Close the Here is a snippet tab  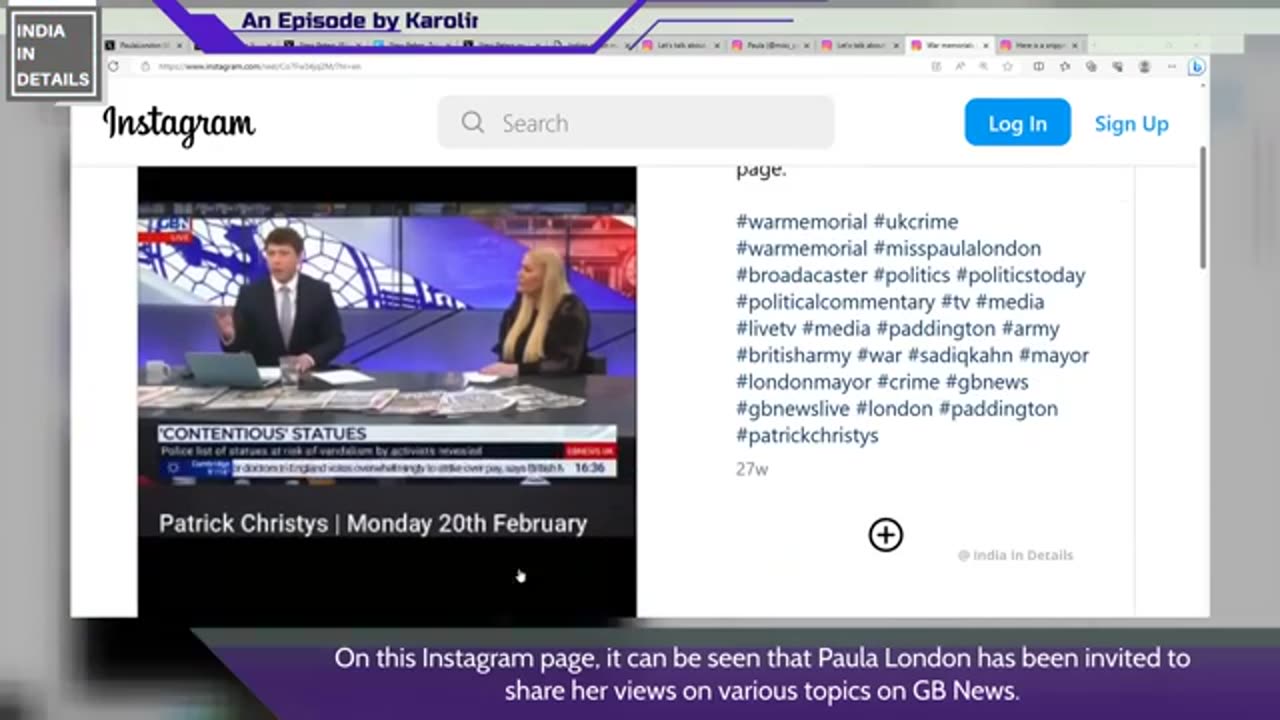pos(1075,45)
